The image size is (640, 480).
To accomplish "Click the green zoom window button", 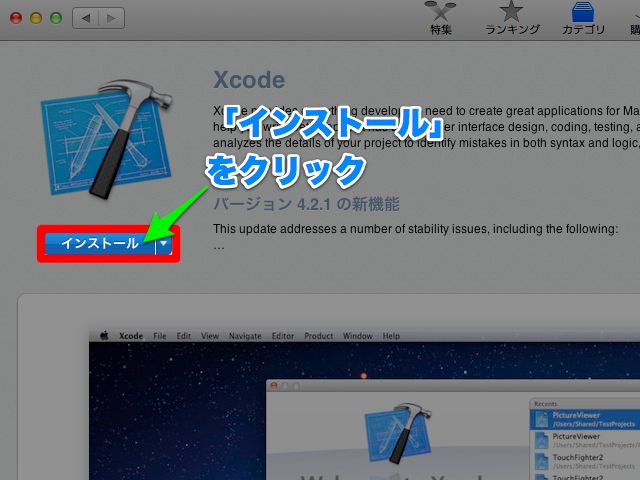I will (x=56, y=18).
